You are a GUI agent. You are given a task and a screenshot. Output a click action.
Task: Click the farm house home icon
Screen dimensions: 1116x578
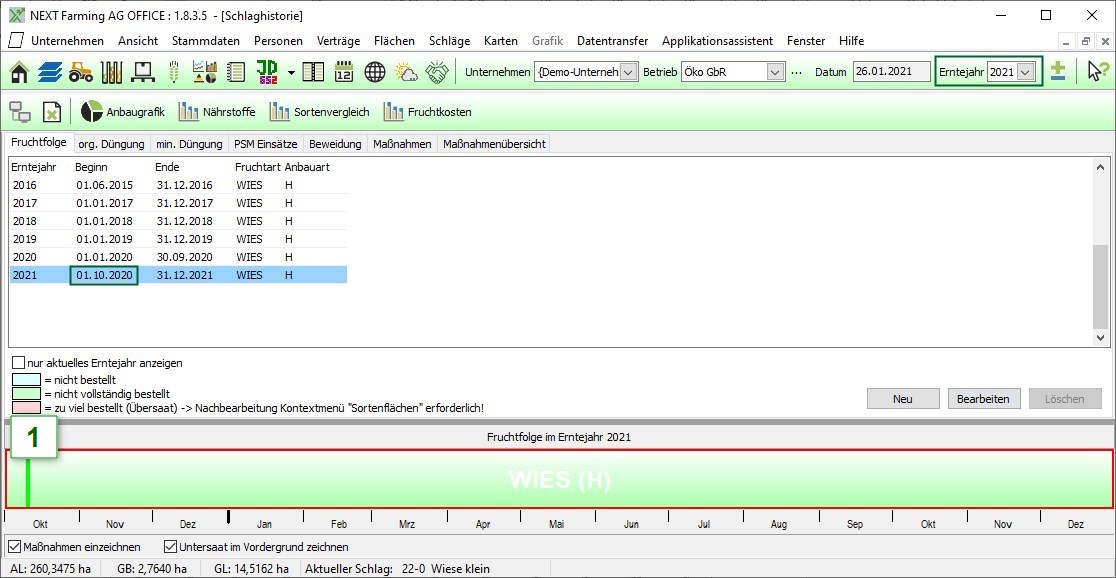pos(19,72)
